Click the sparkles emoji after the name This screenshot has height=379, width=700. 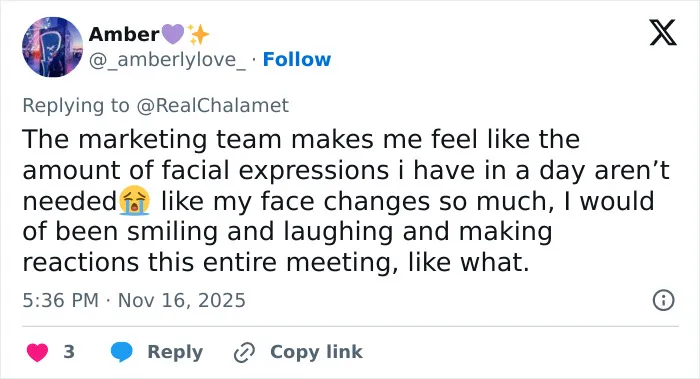[x=198, y=34]
